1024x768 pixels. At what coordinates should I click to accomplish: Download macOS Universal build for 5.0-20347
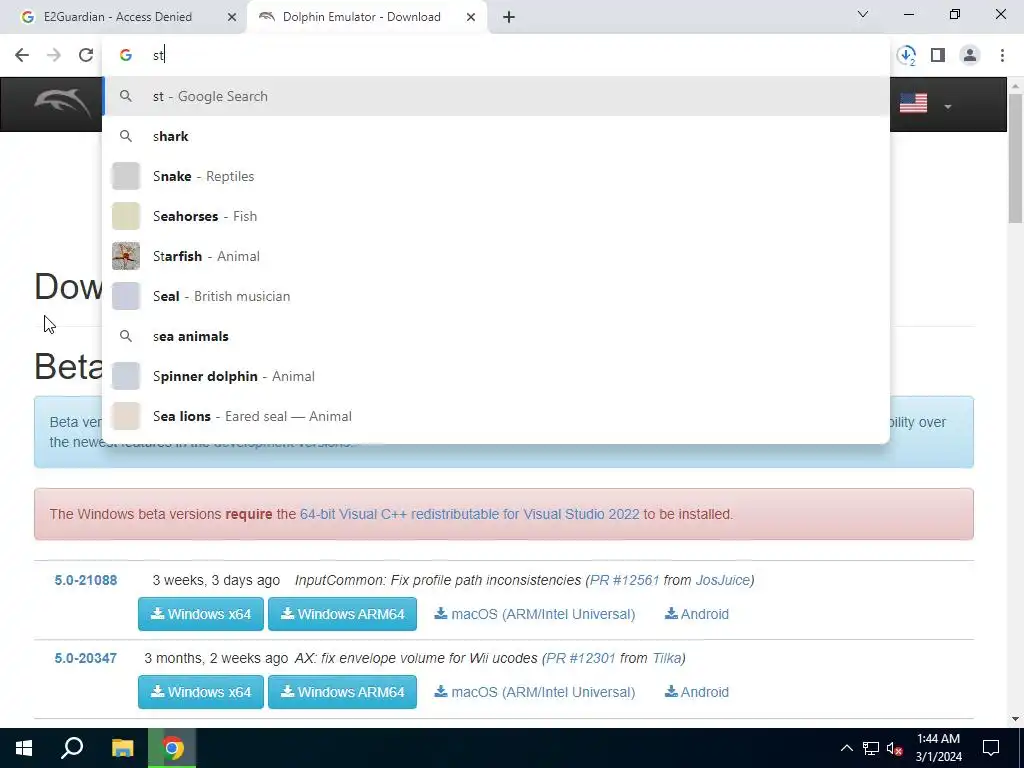535,692
